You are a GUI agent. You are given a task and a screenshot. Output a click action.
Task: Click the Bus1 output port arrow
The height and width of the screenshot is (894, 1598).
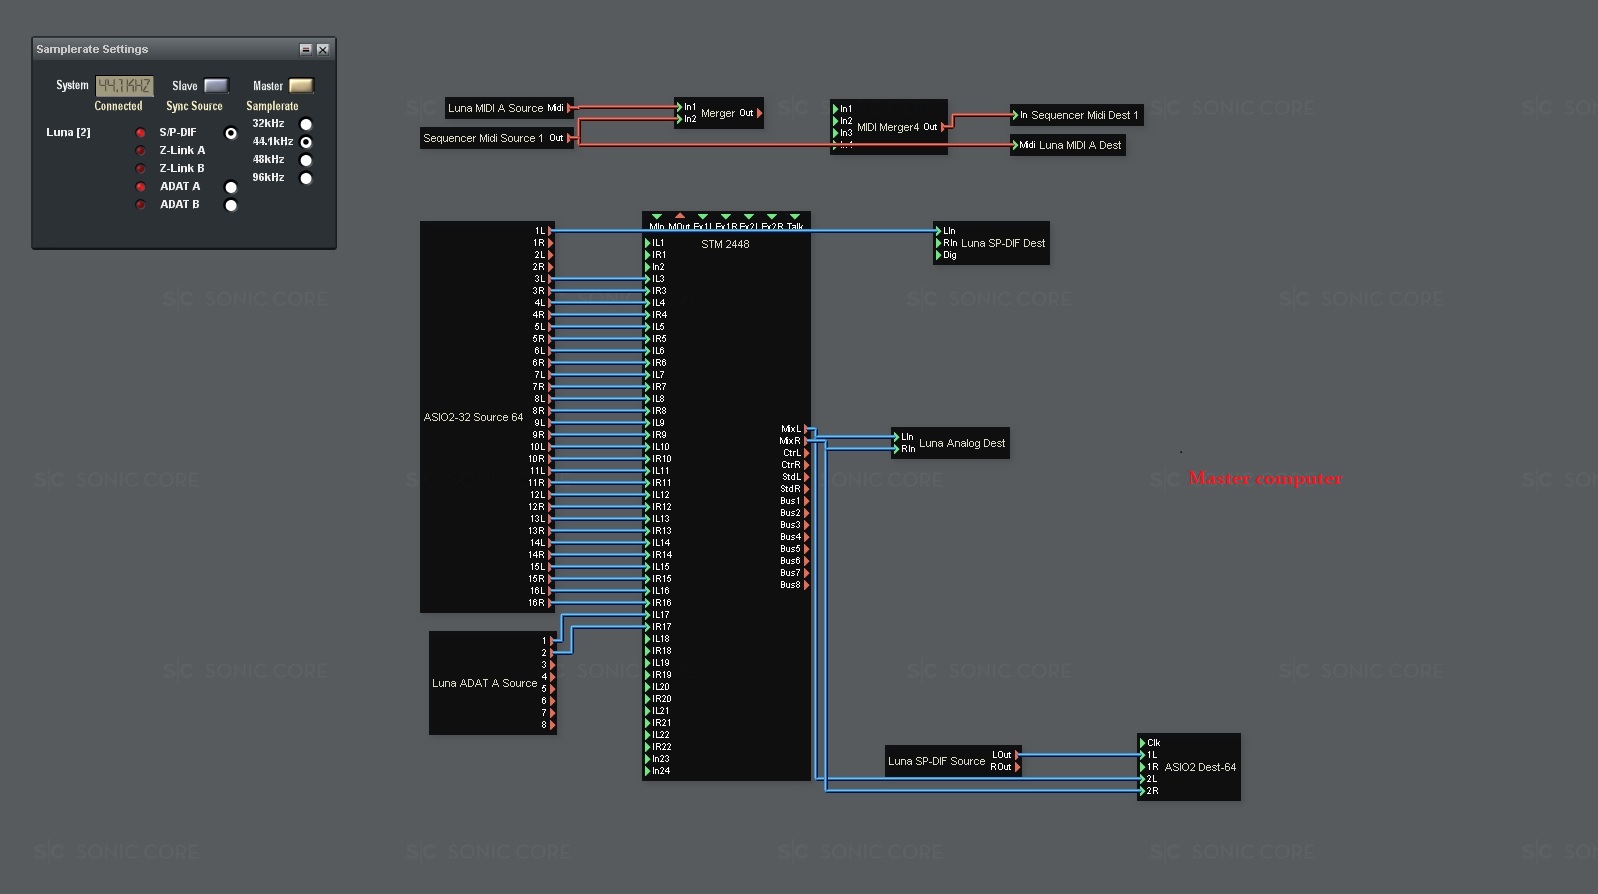coord(806,501)
